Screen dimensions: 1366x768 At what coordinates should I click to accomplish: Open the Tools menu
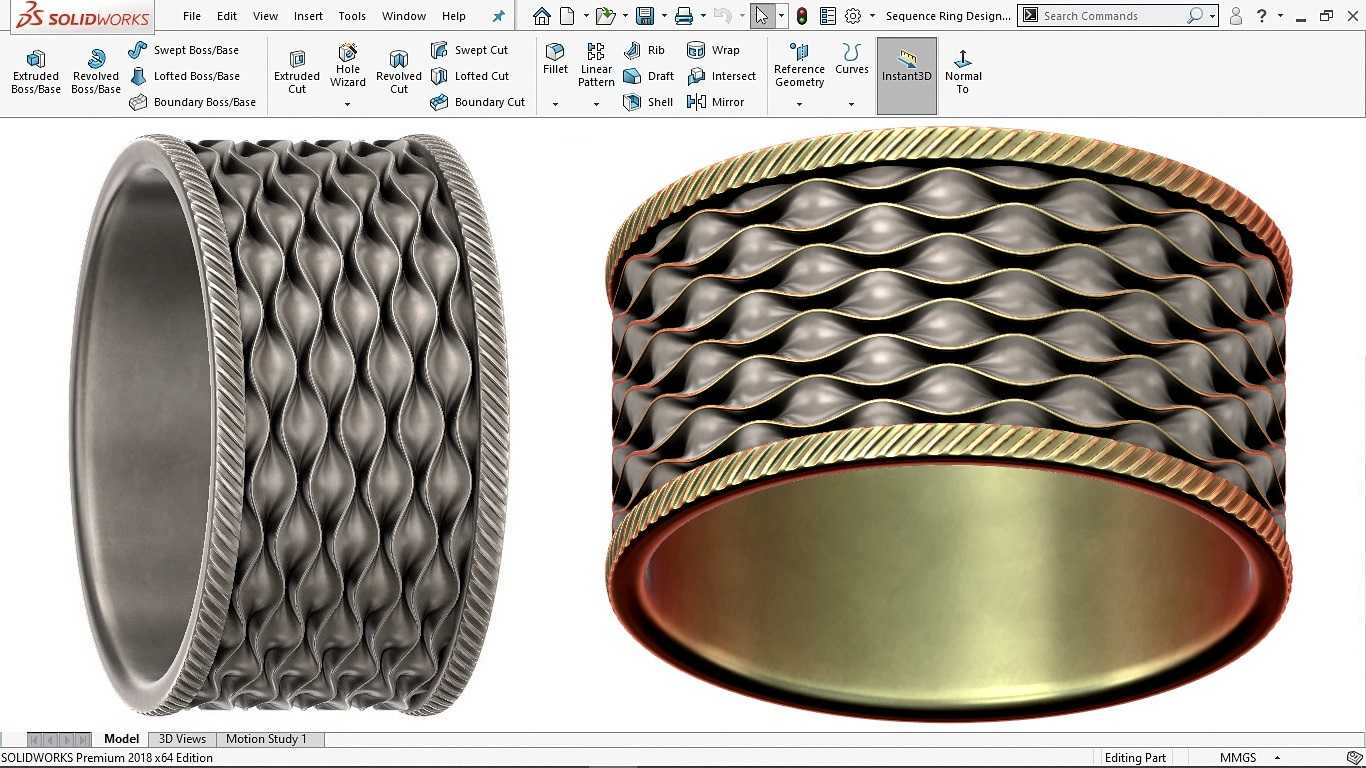(352, 16)
